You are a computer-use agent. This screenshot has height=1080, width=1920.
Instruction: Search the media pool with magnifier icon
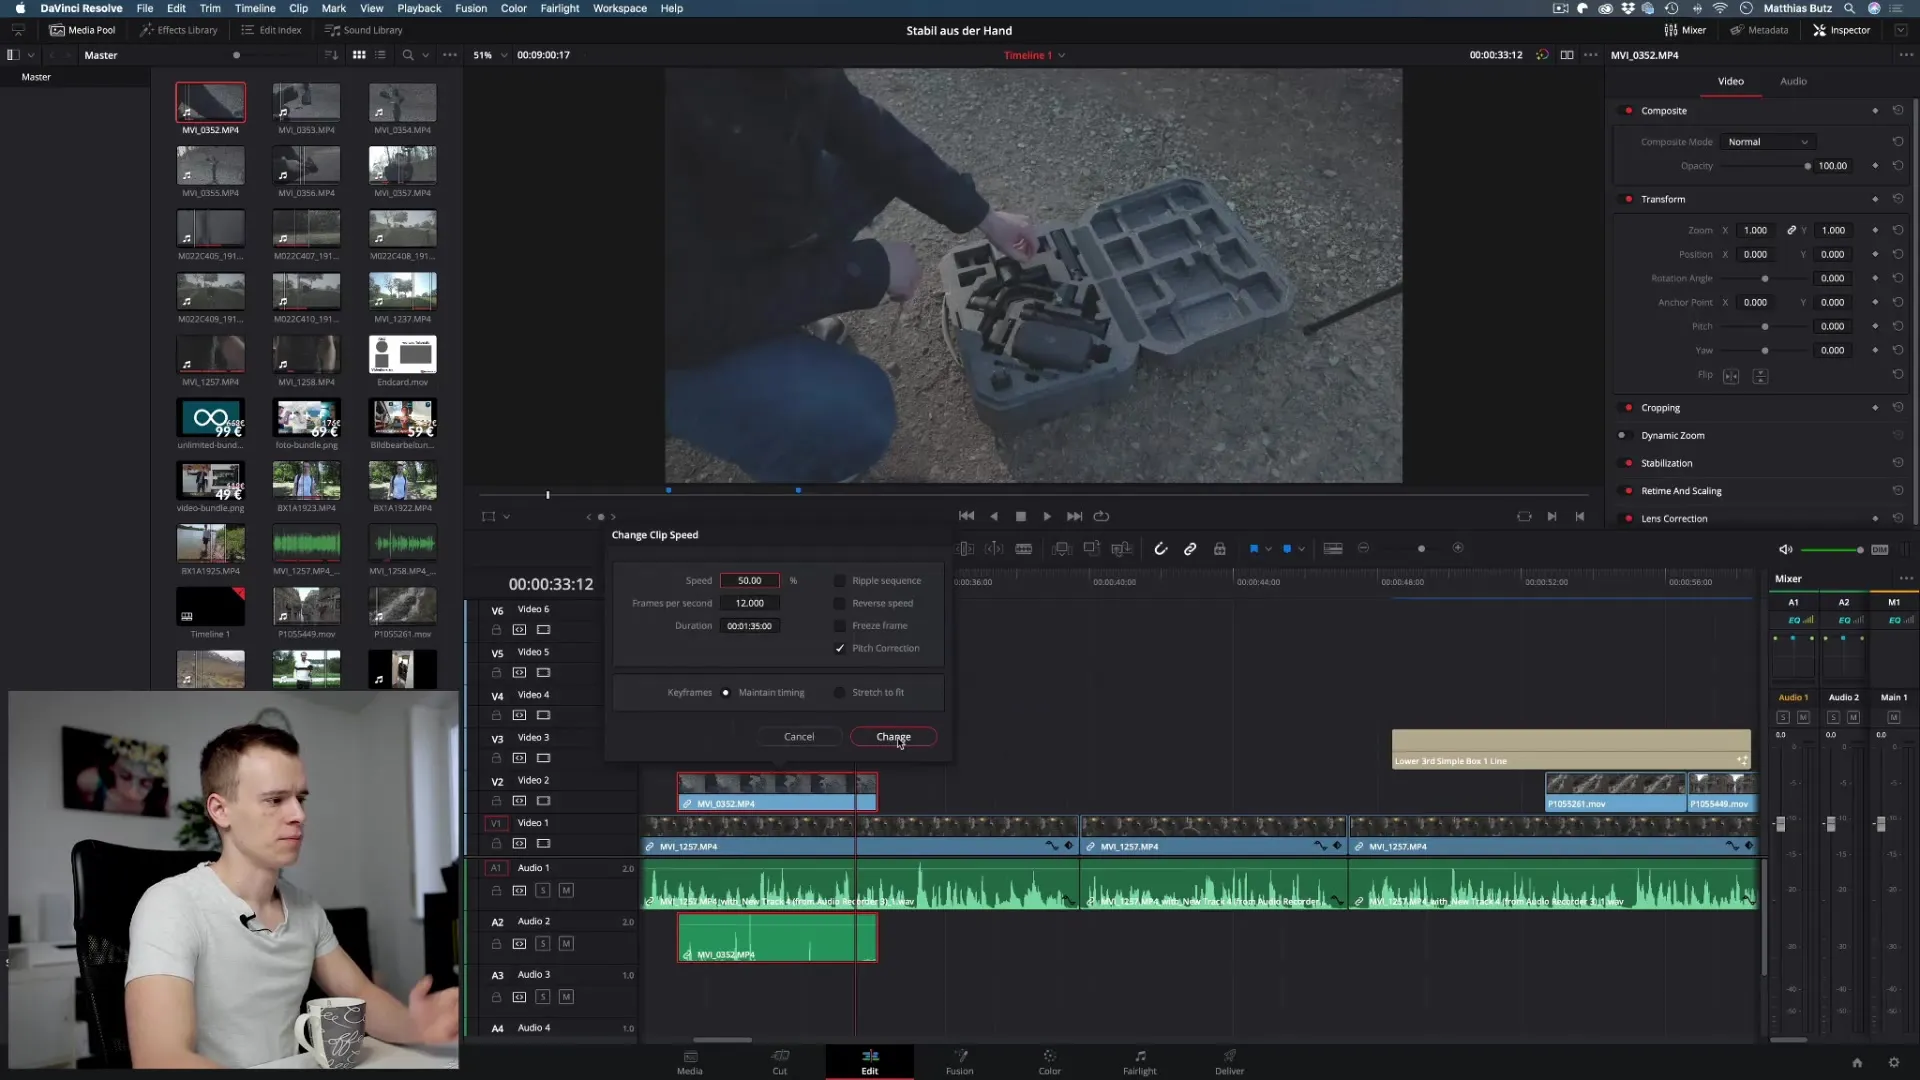pos(407,55)
